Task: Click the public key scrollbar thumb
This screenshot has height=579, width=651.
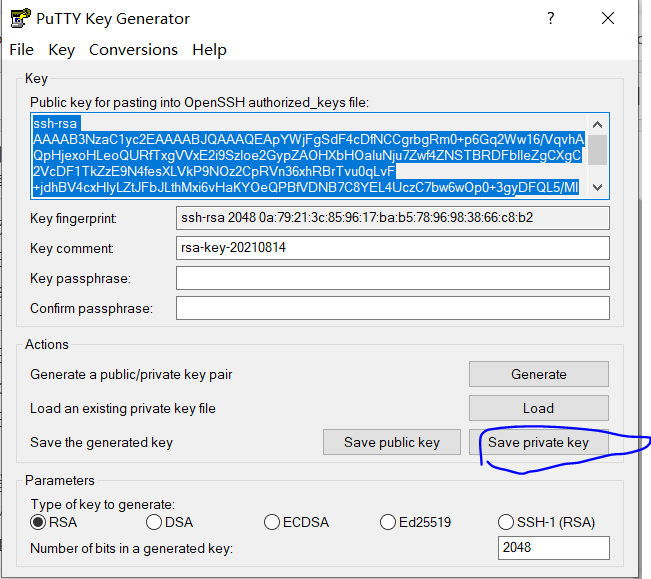Action: point(597,150)
